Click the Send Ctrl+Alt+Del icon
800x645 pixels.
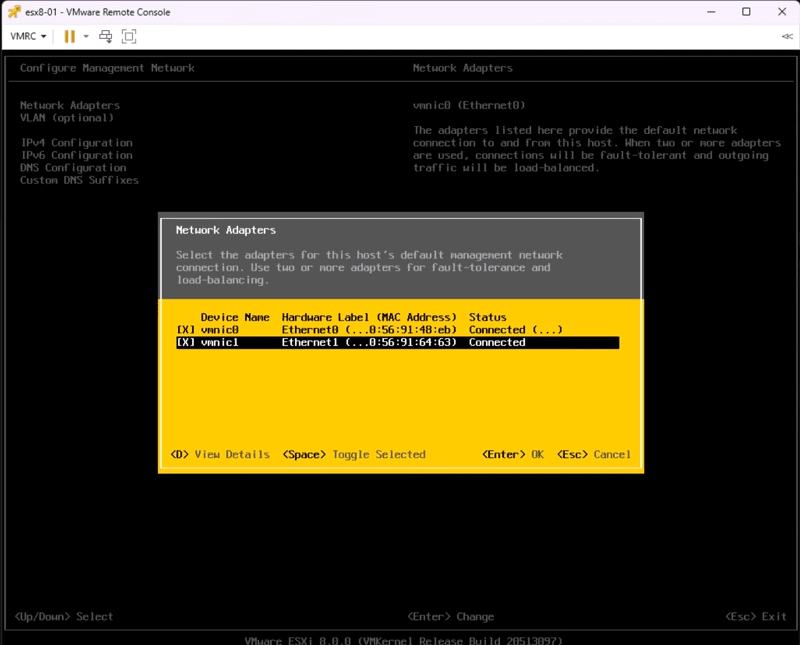[106, 36]
